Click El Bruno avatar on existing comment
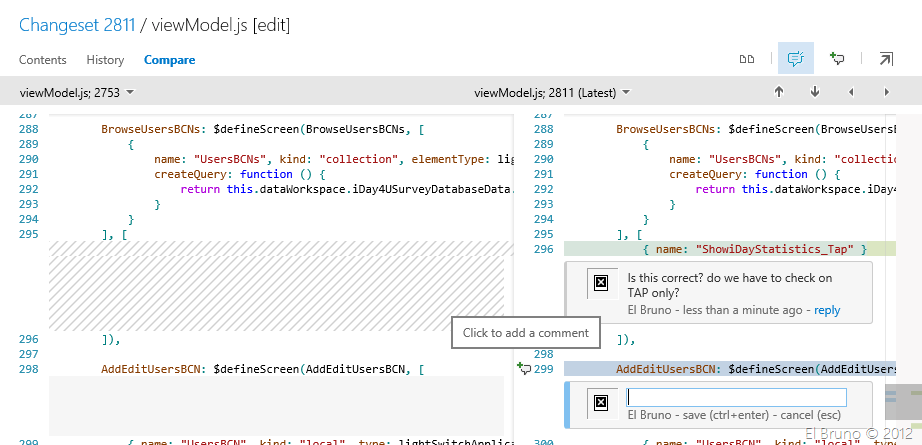 pos(601,283)
